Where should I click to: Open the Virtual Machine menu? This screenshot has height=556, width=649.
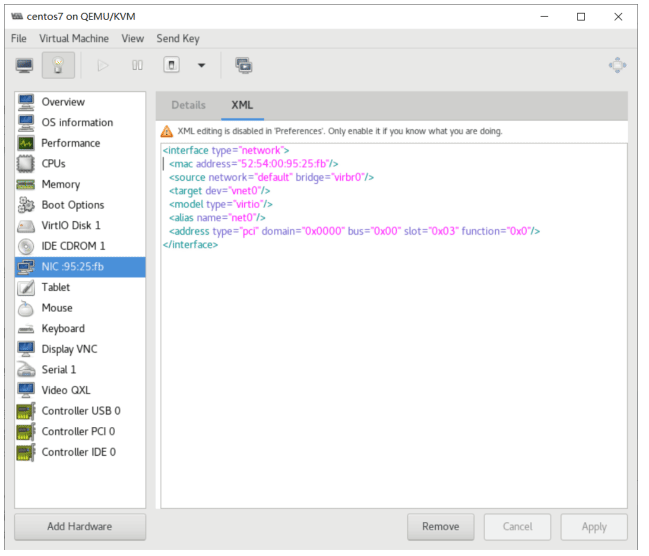(74, 39)
